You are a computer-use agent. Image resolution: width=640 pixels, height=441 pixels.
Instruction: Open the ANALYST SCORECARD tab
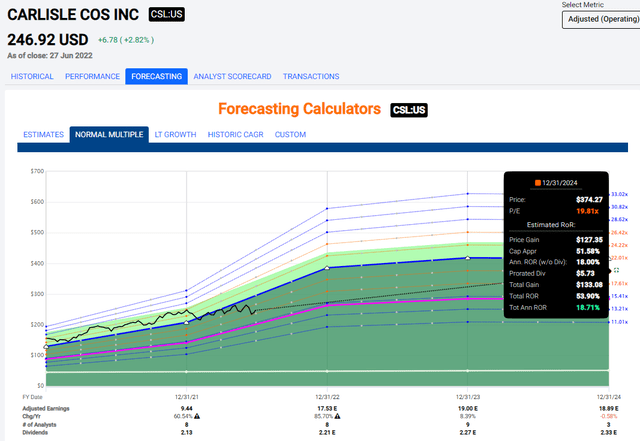pyautogui.click(x=232, y=76)
